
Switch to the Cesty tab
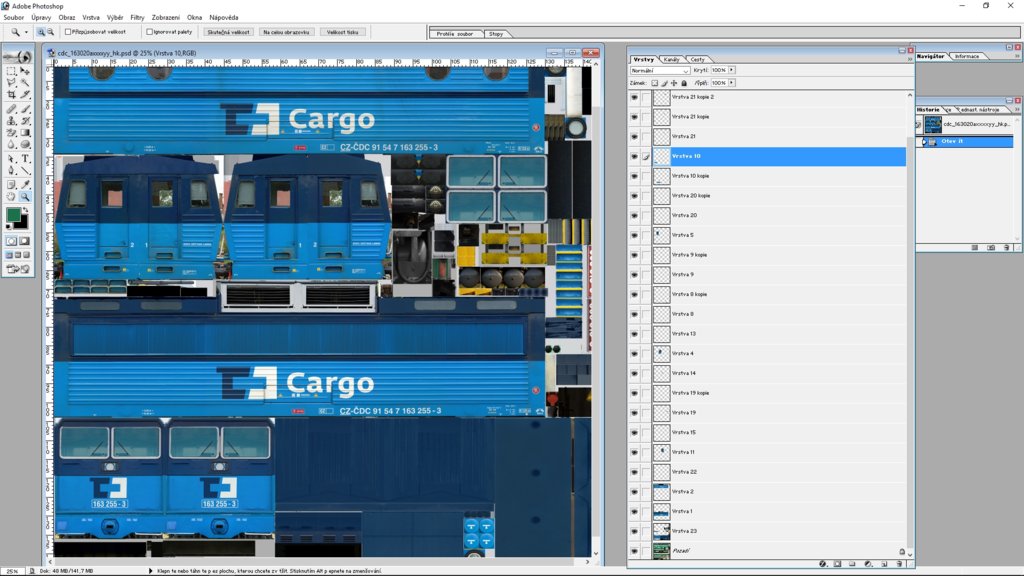pos(697,59)
